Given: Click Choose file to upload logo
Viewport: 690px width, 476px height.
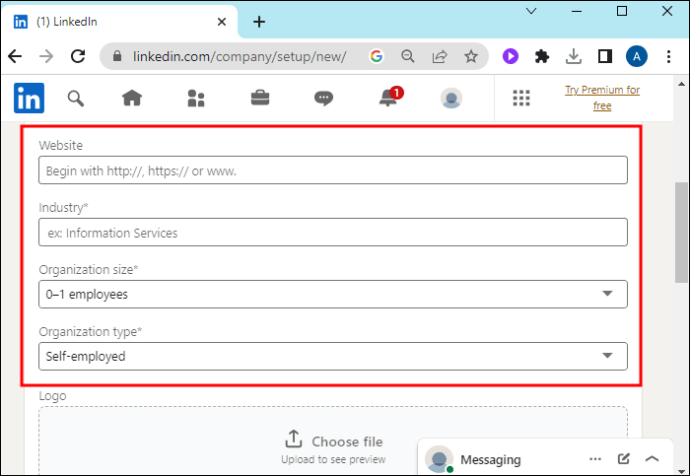Looking at the screenshot, I should coord(333,441).
